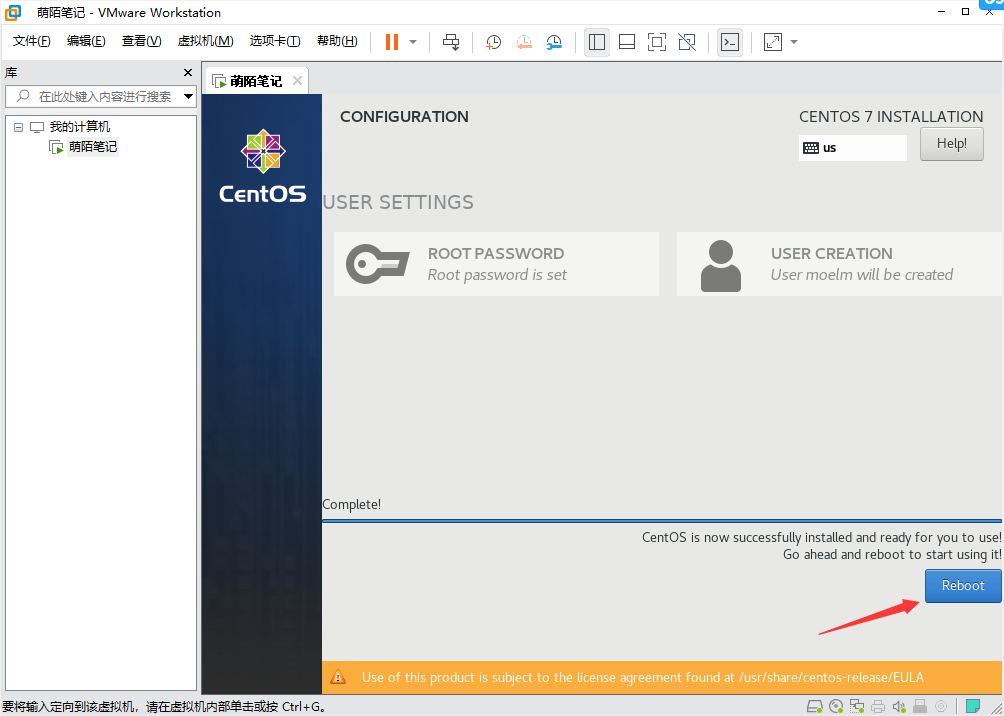Open the 帮助(H) menu

pos(337,41)
